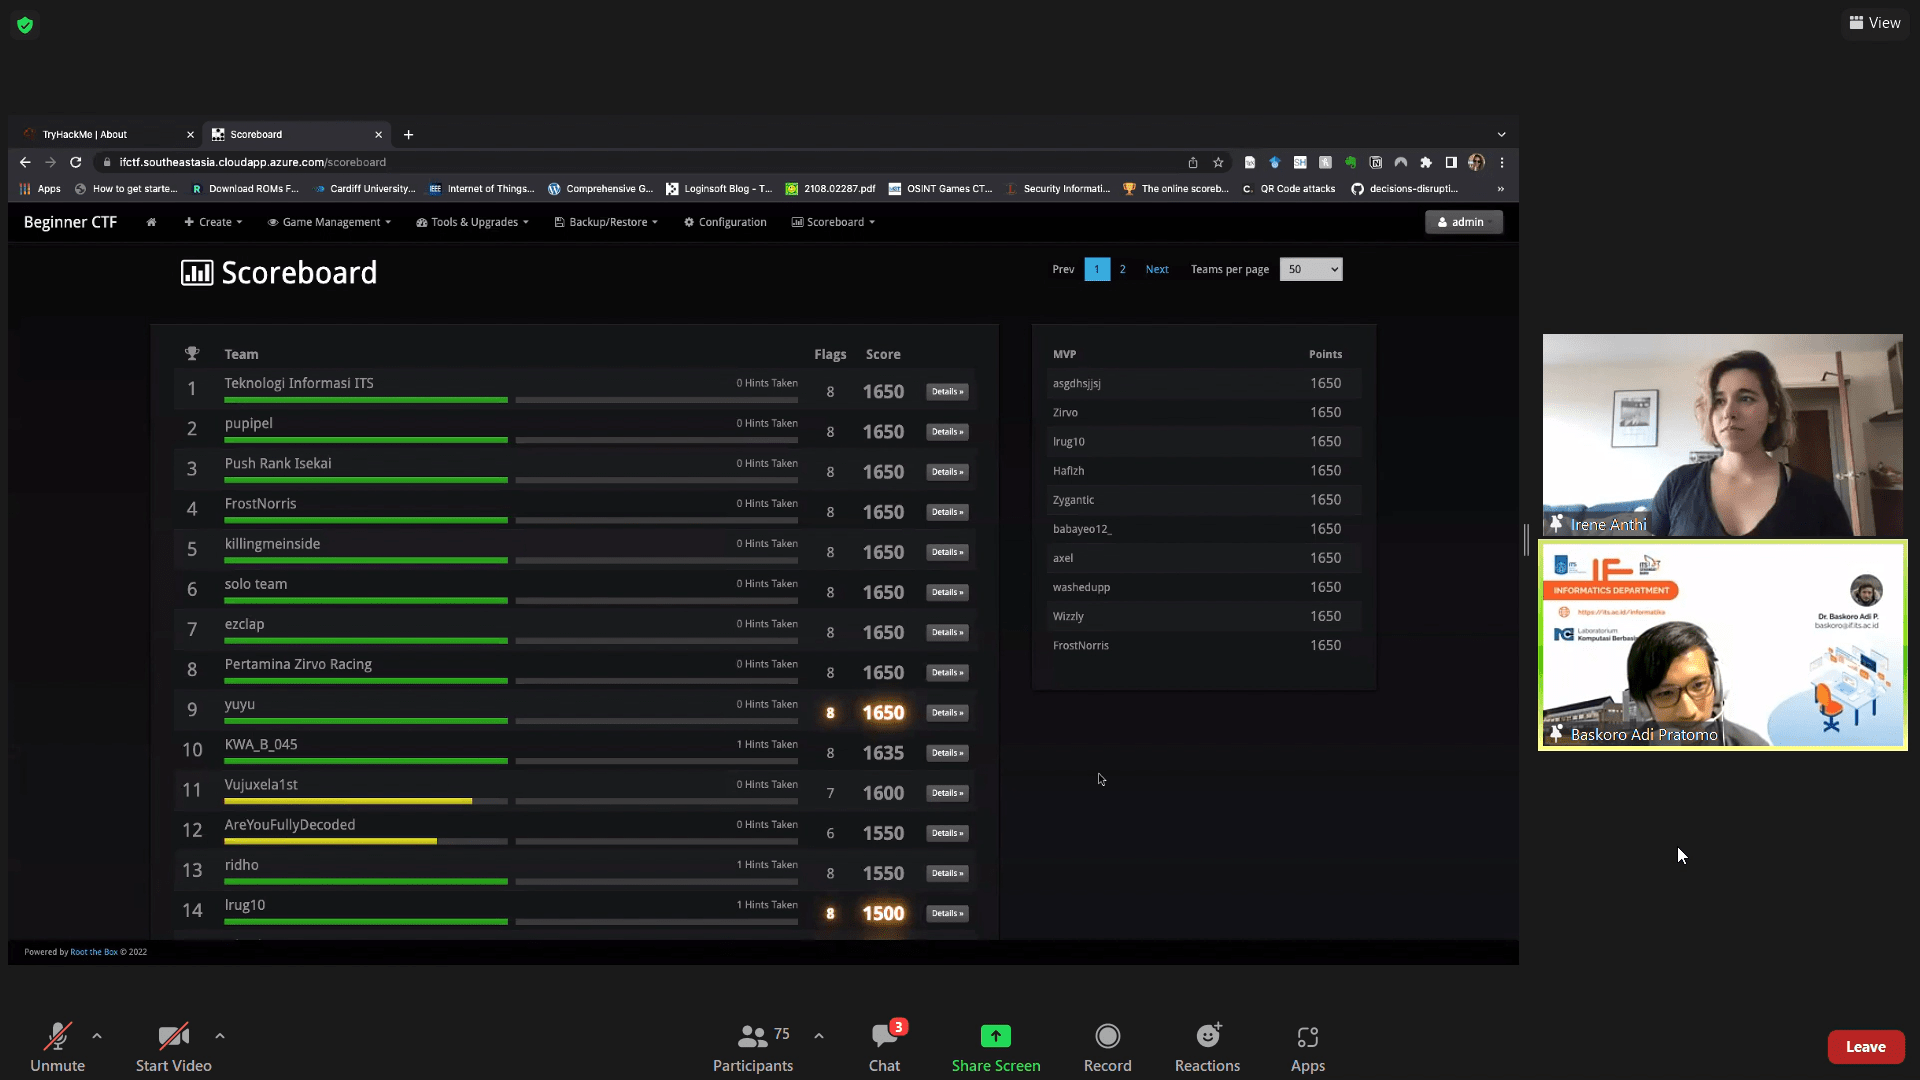
Task: Click the Share Screen icon
Action: pos(995,1037)
